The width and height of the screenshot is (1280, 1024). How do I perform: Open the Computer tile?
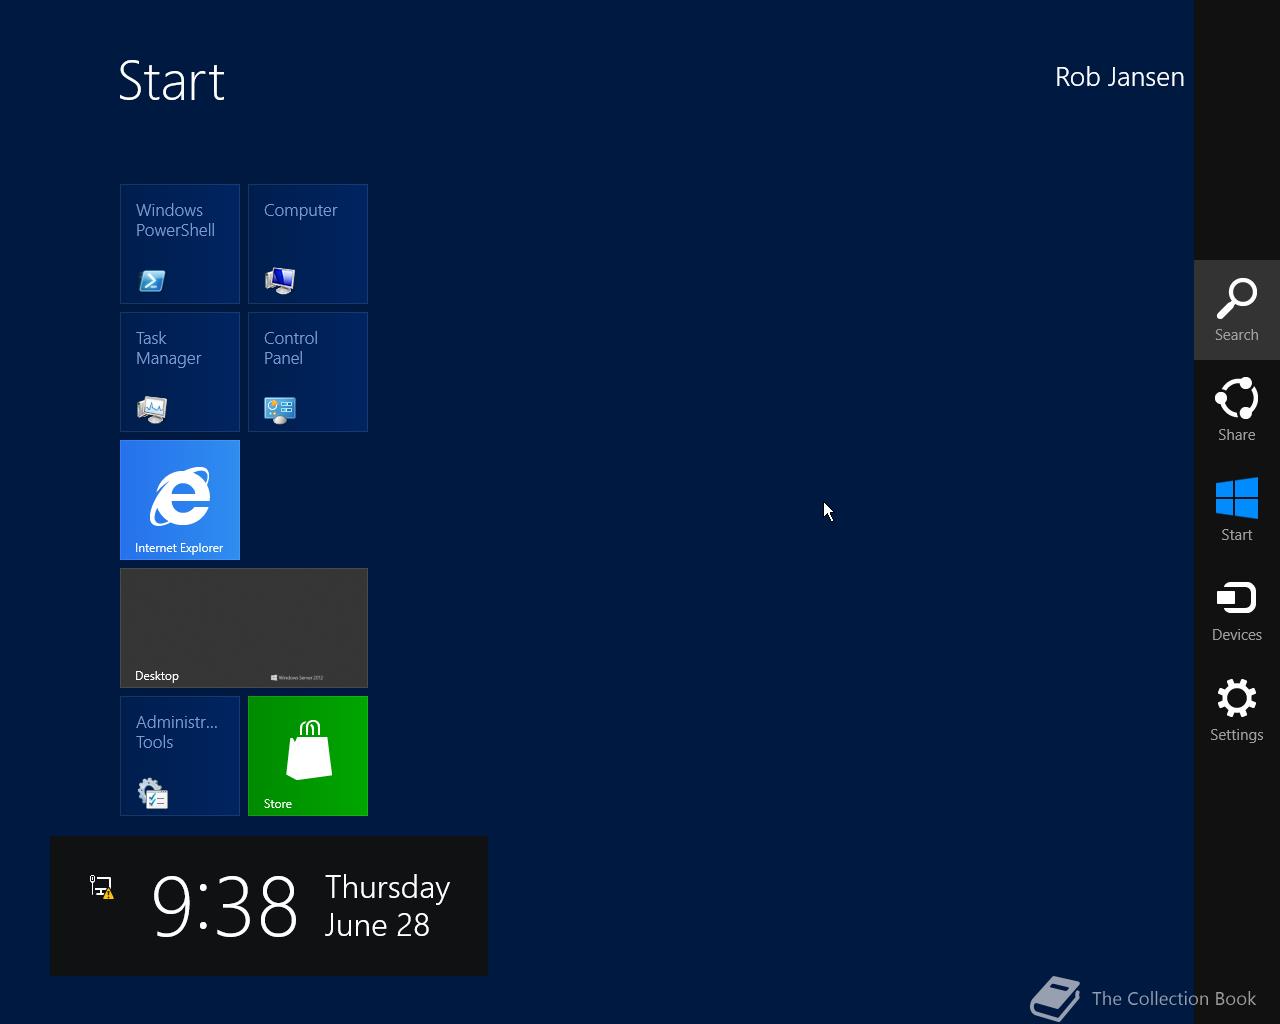pyautogui.click(x=308, y=244)
